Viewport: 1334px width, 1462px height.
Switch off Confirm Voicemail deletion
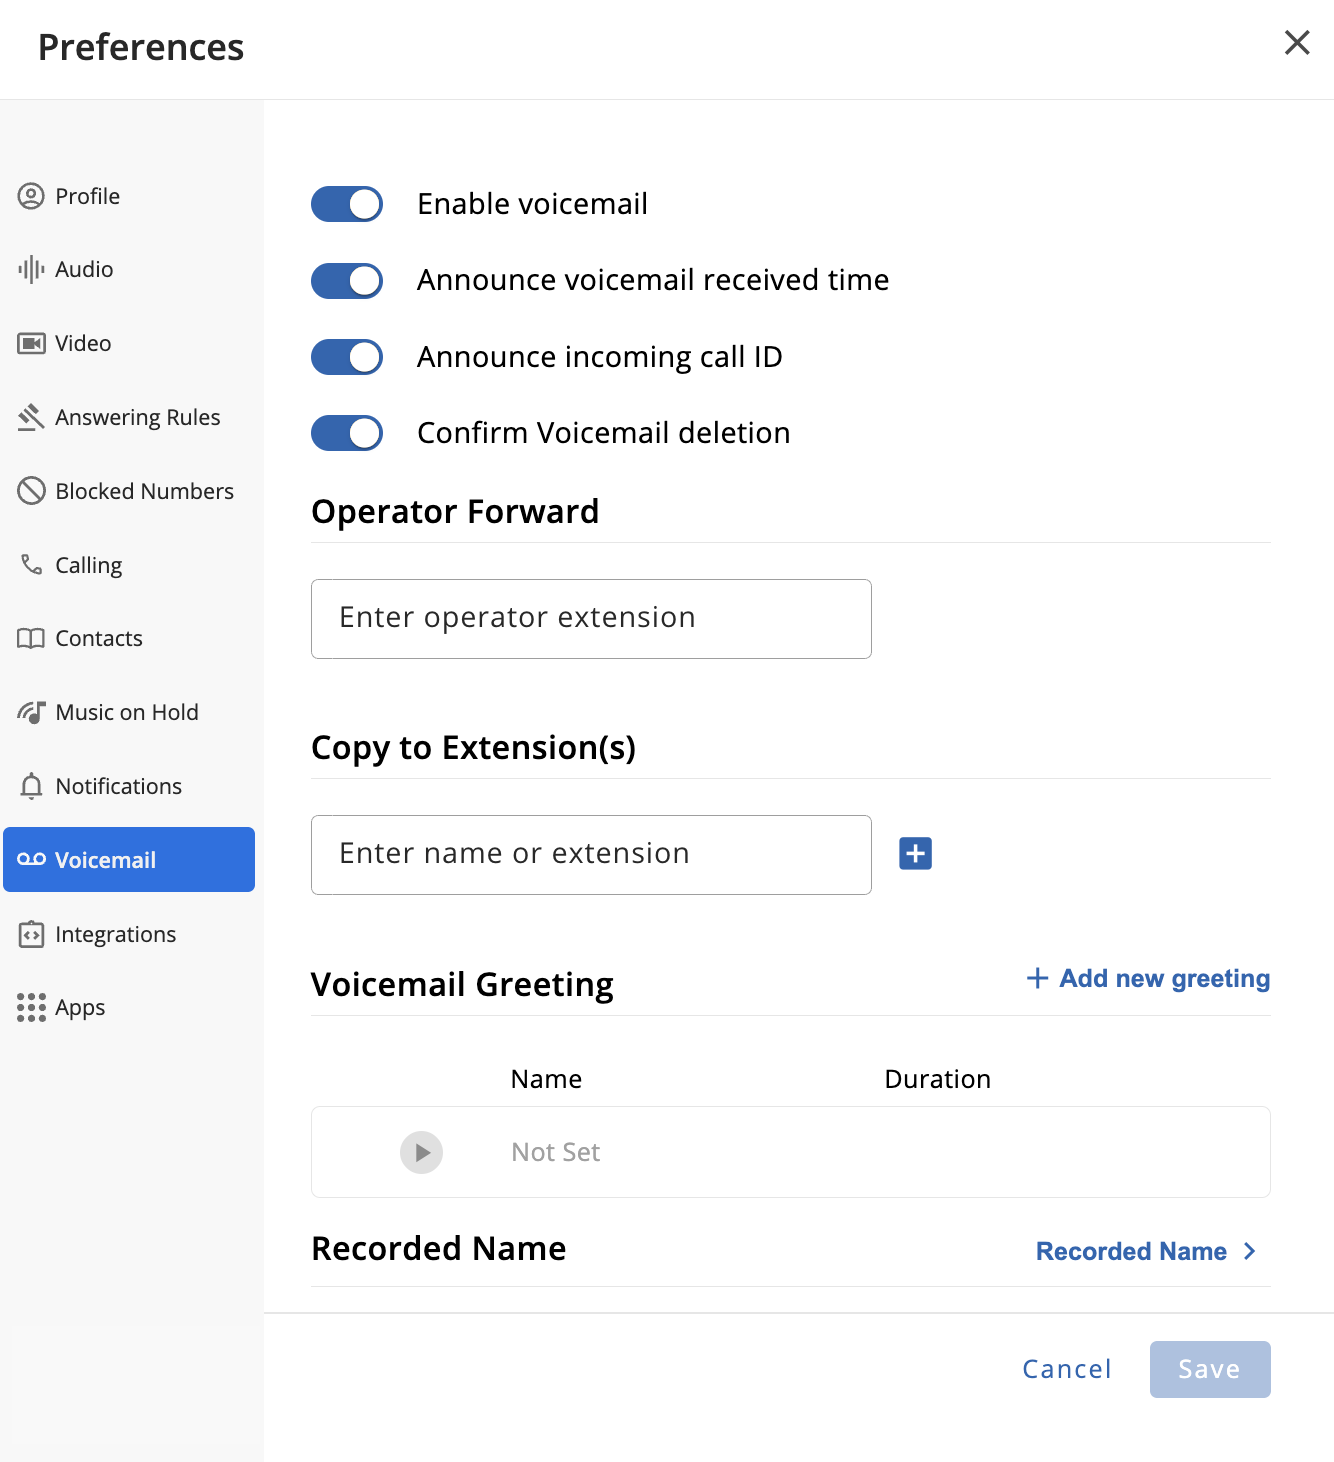click(347, 433)
